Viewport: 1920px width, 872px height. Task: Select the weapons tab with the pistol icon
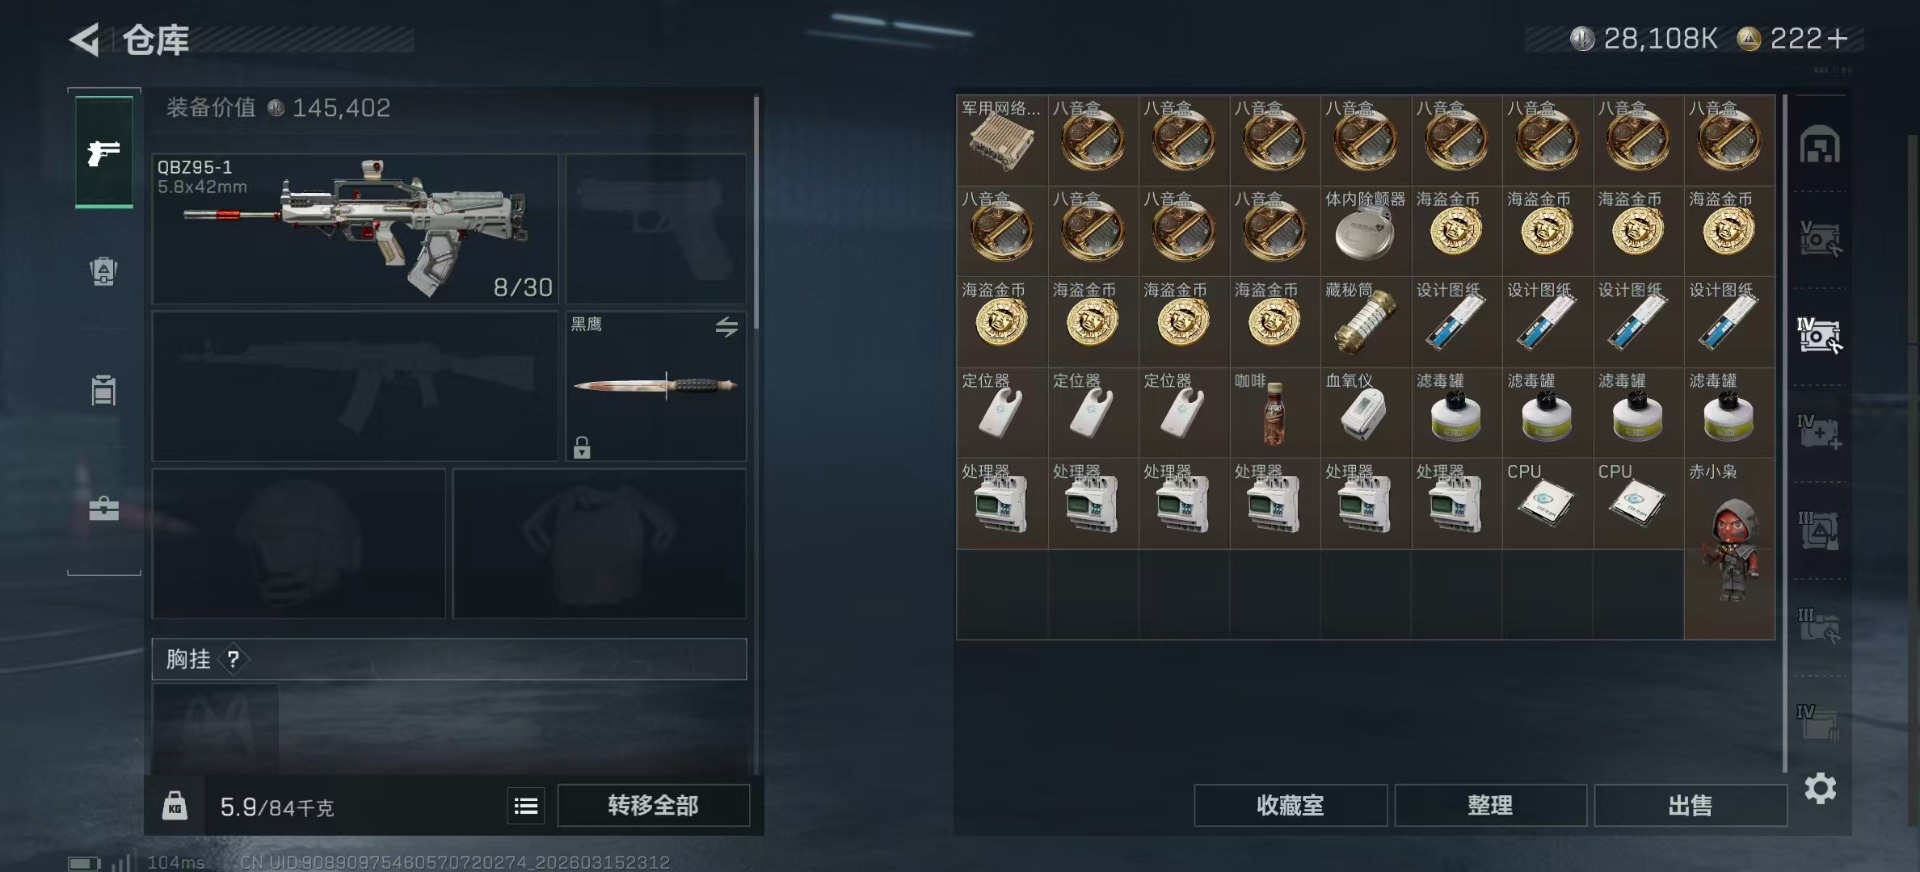(104, 152)
